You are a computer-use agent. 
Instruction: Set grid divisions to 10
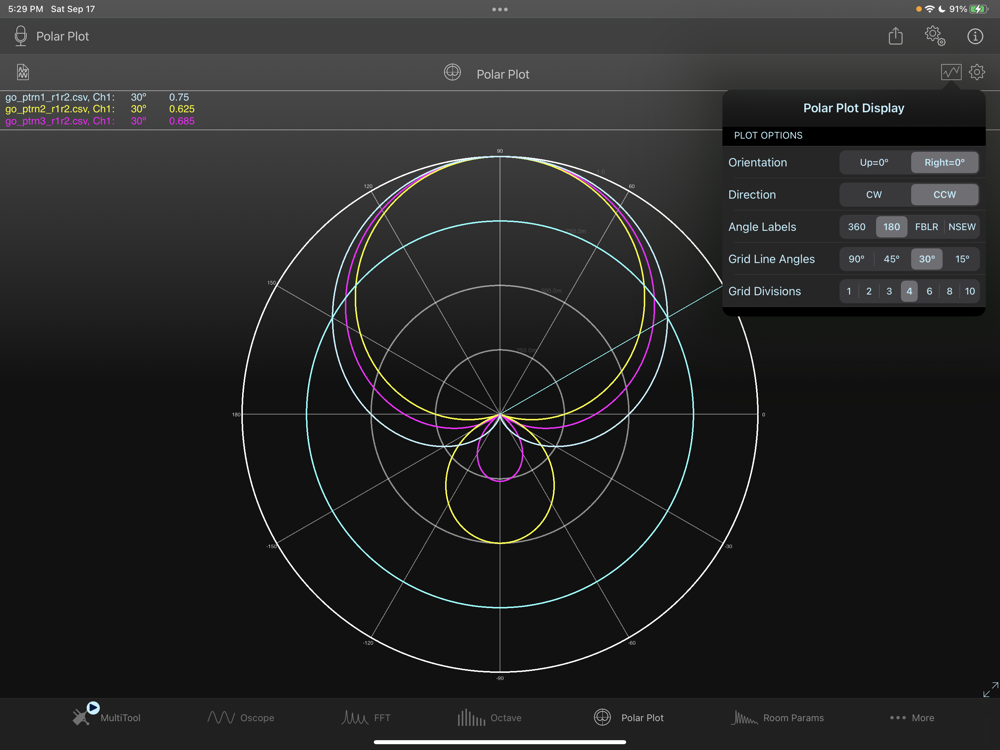(x=969, y=291)
